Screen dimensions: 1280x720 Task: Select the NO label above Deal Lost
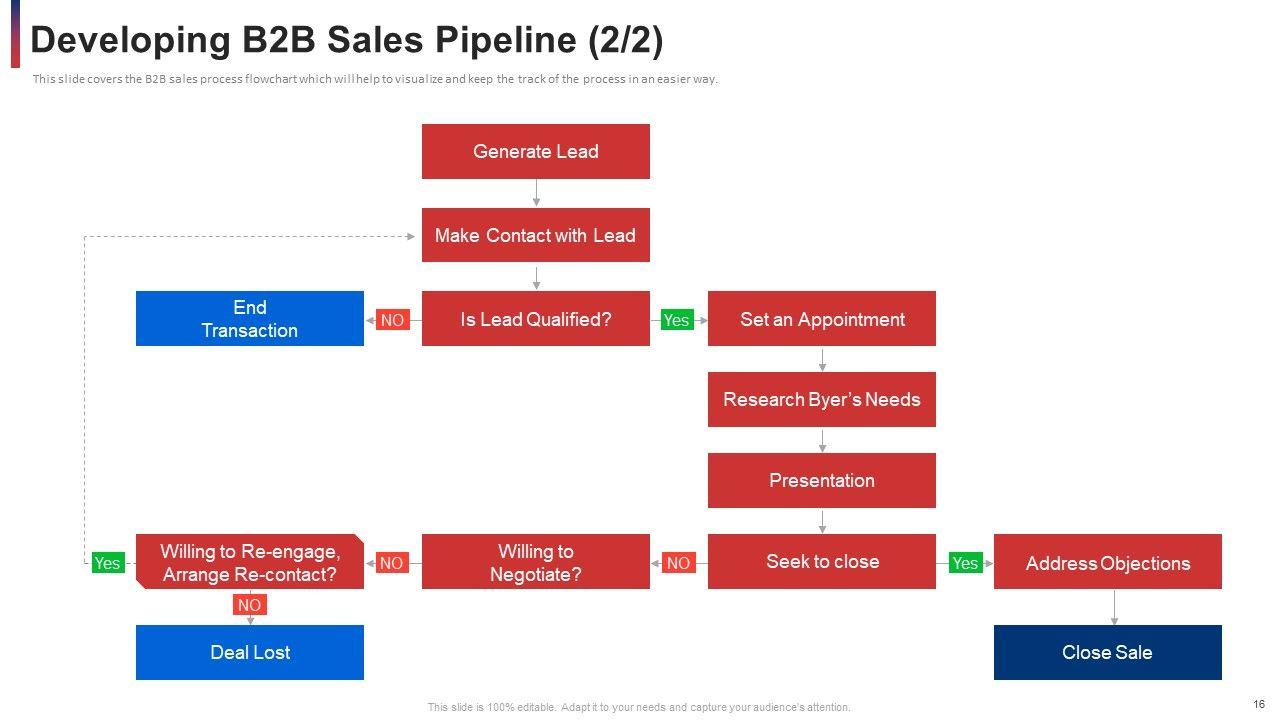coord(249,605)
